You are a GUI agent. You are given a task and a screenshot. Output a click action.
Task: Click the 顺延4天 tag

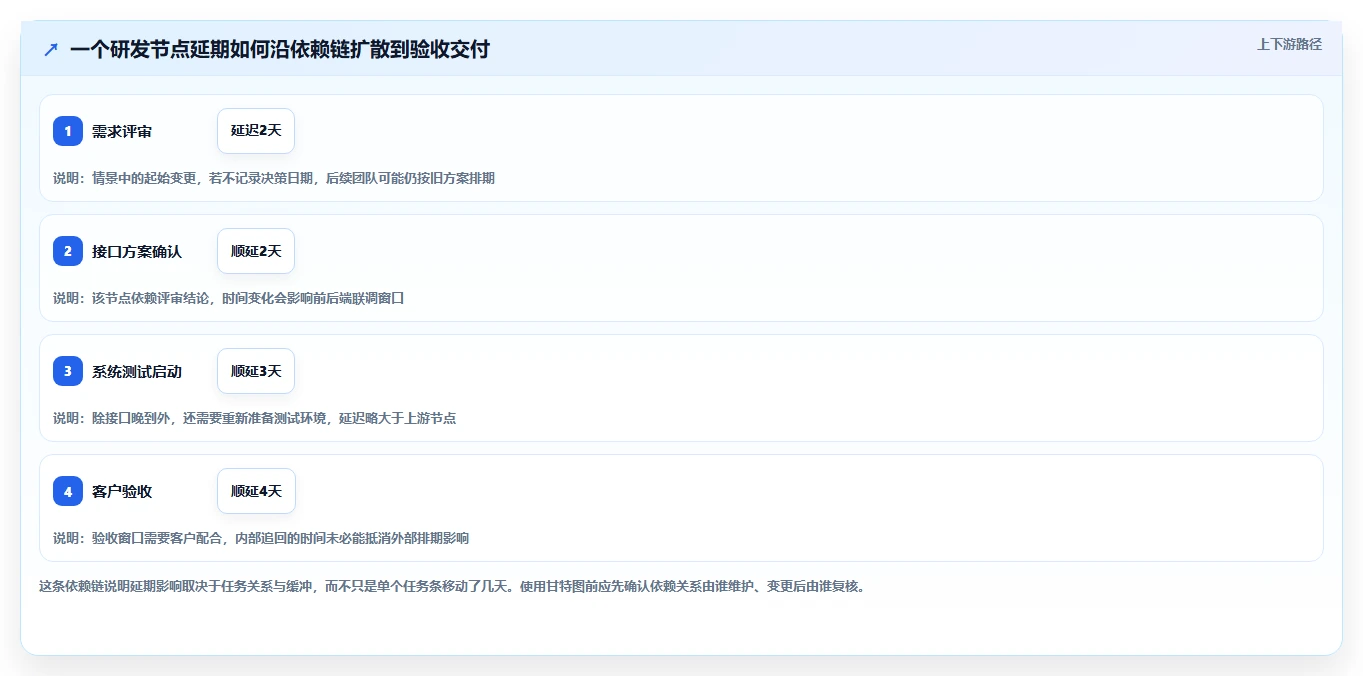[256, 491]
